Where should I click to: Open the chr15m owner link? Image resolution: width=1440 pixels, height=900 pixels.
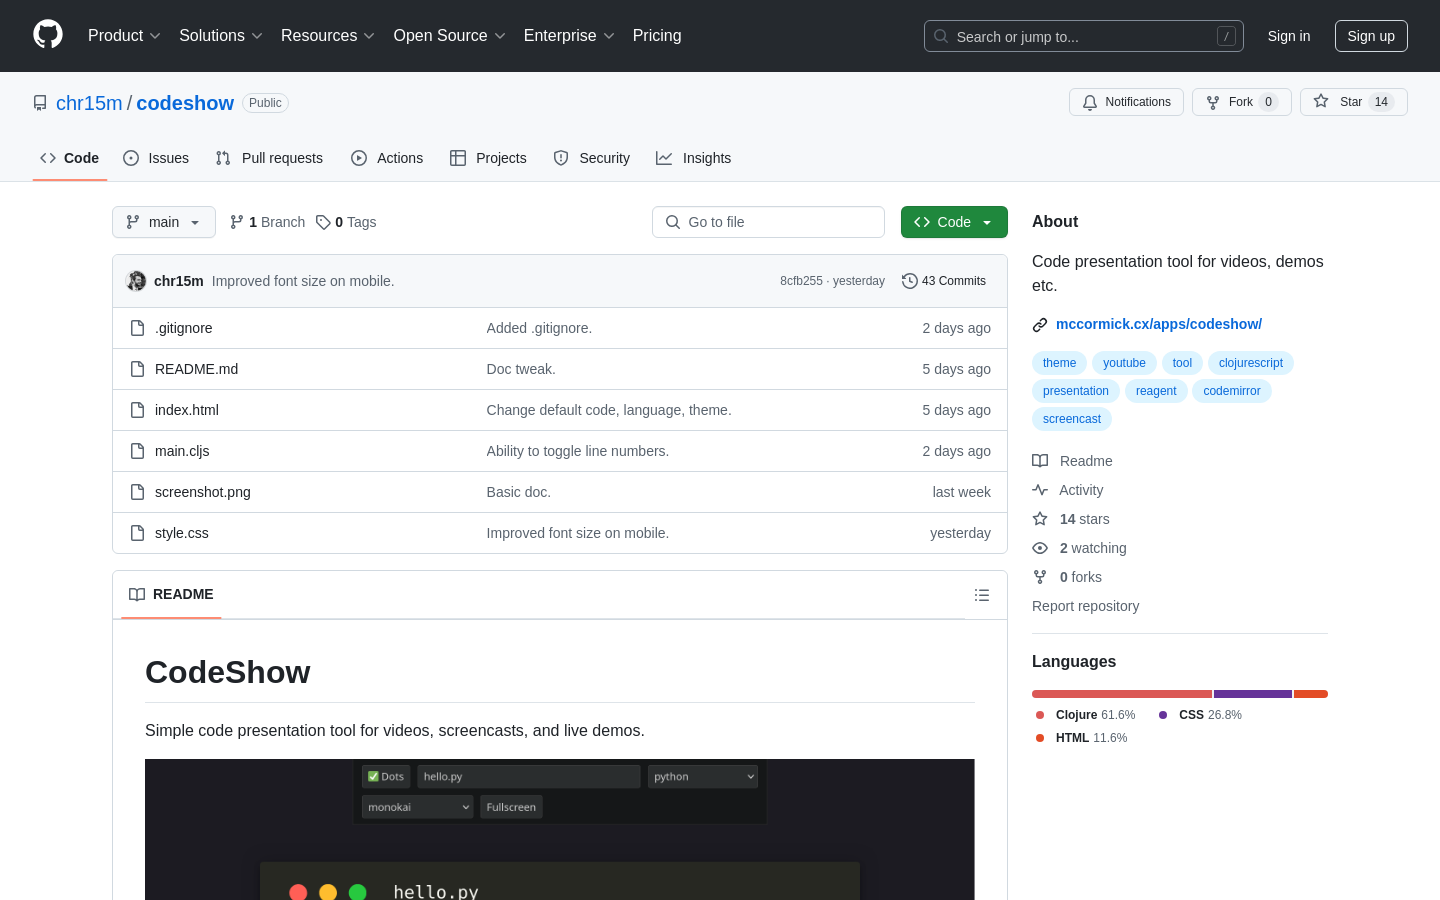tap(89, 103)
